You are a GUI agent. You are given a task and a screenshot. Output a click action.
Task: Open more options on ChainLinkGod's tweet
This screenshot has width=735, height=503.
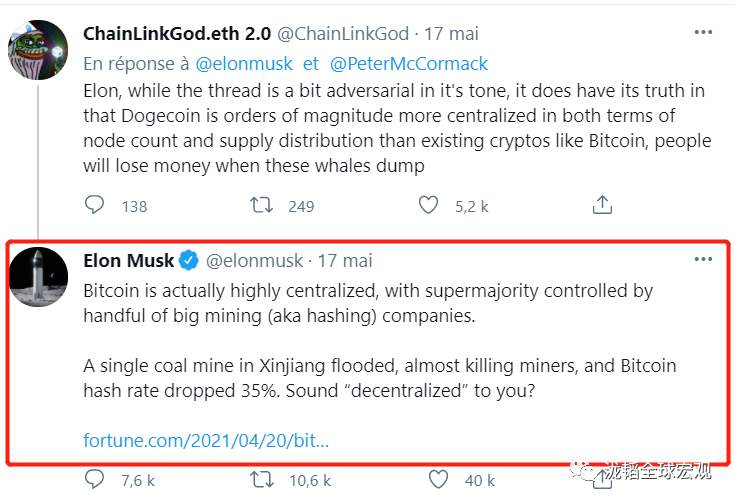pyautogui.click(x=703, y=32)
